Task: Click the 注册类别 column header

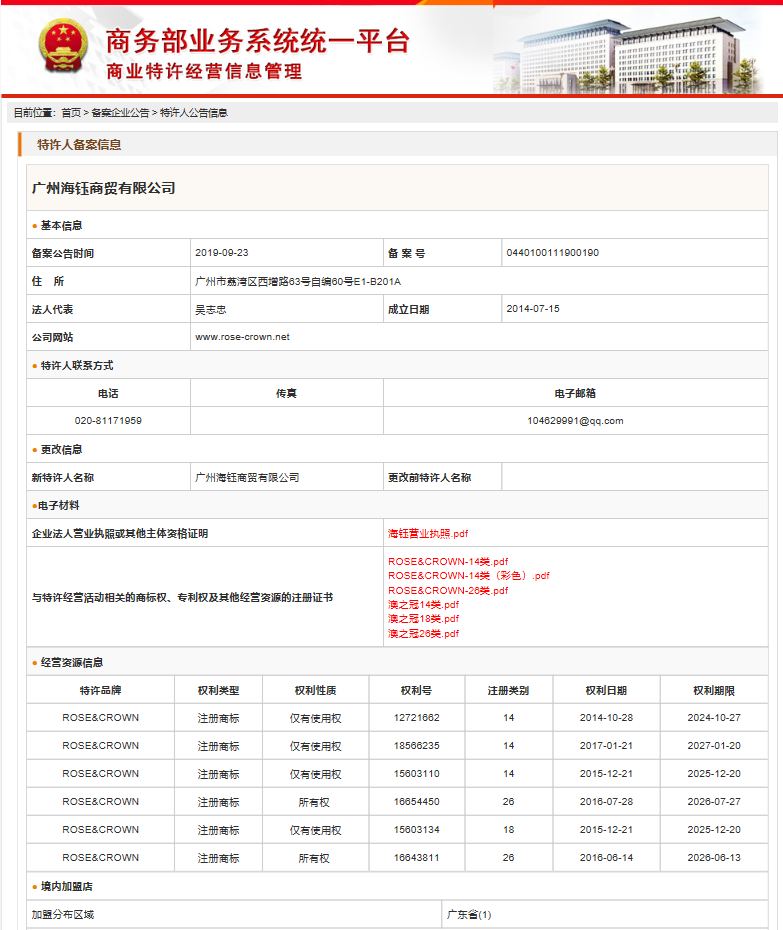Action: click(x=508, y=690)
